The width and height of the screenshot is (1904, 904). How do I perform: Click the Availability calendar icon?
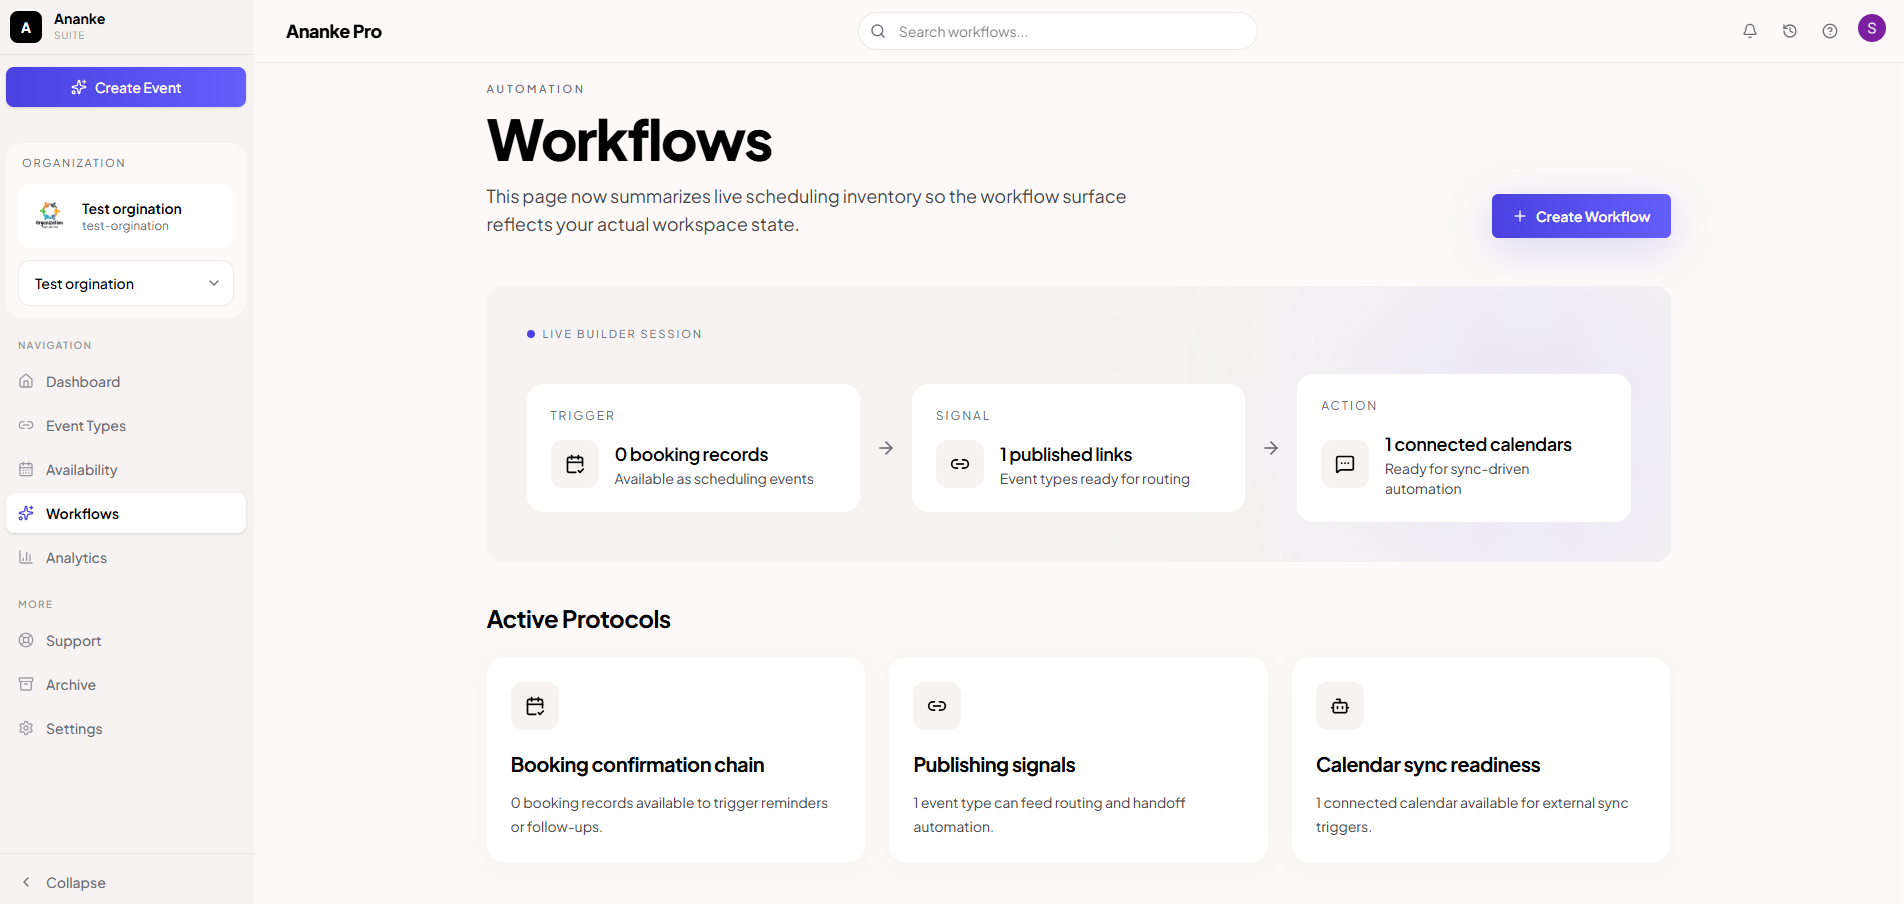point(26,469)
